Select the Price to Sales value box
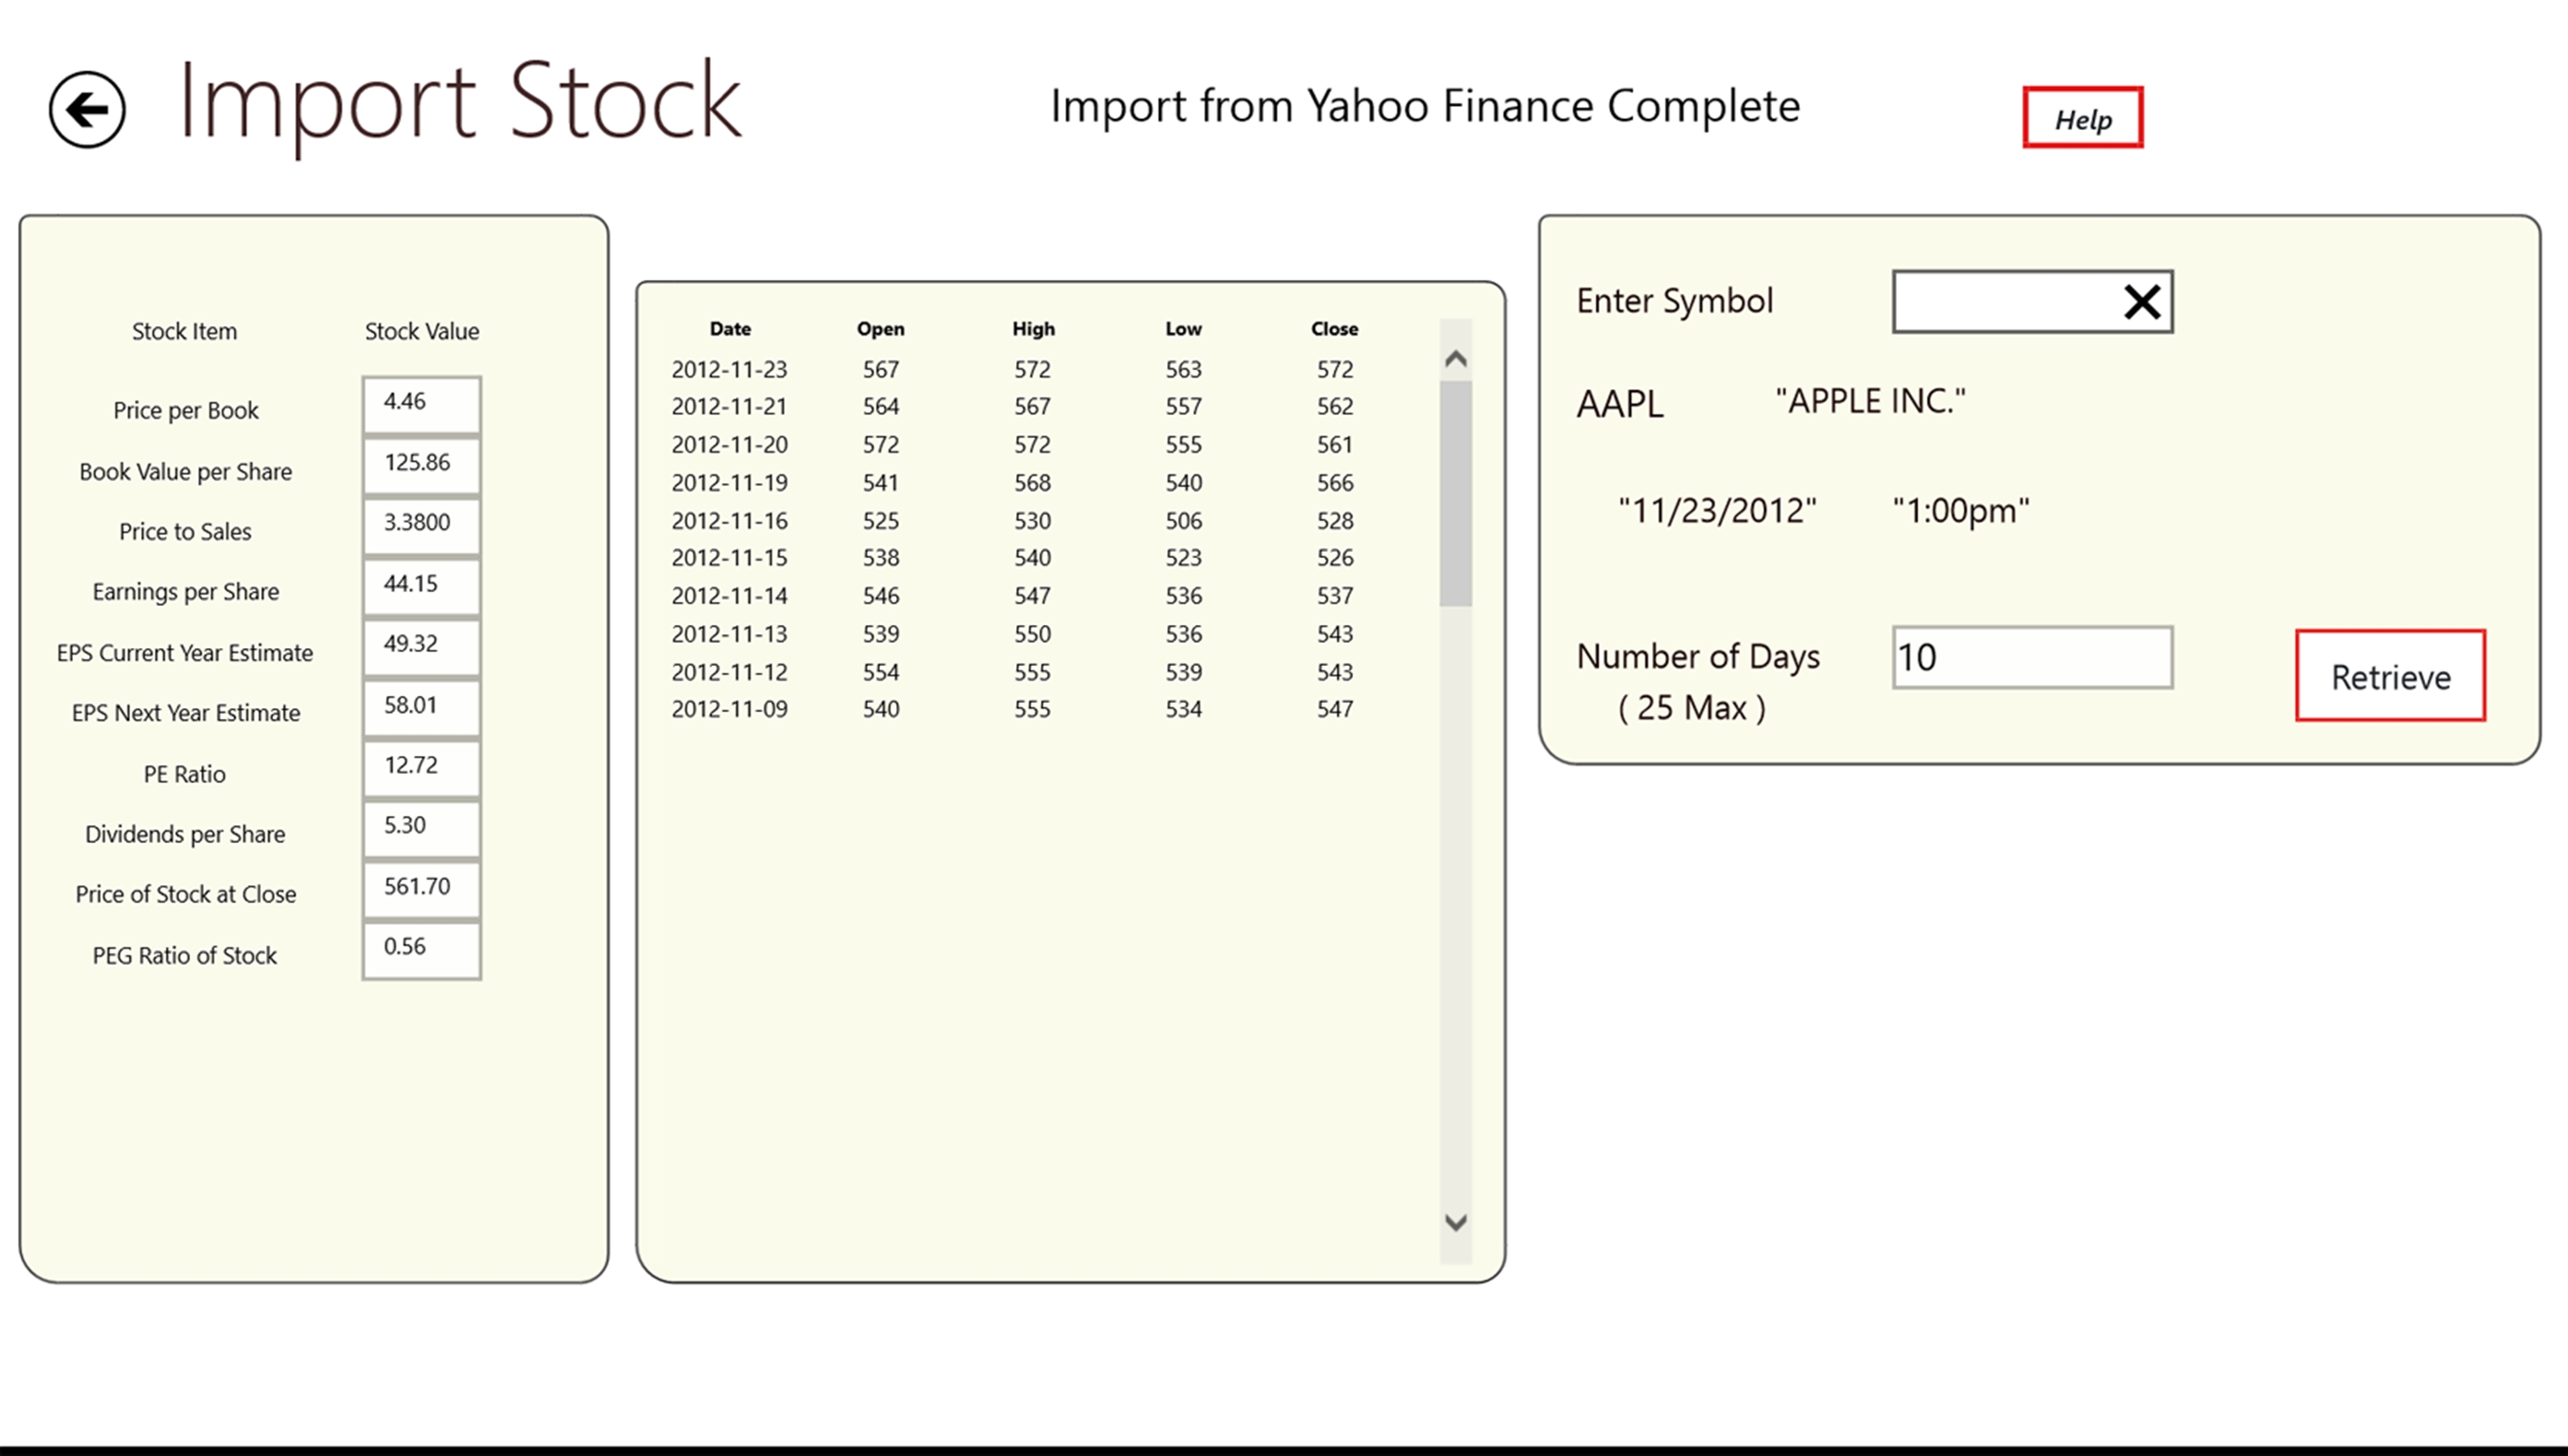This screenshot has width=2568, height=1456. click(x=421, y=524)
